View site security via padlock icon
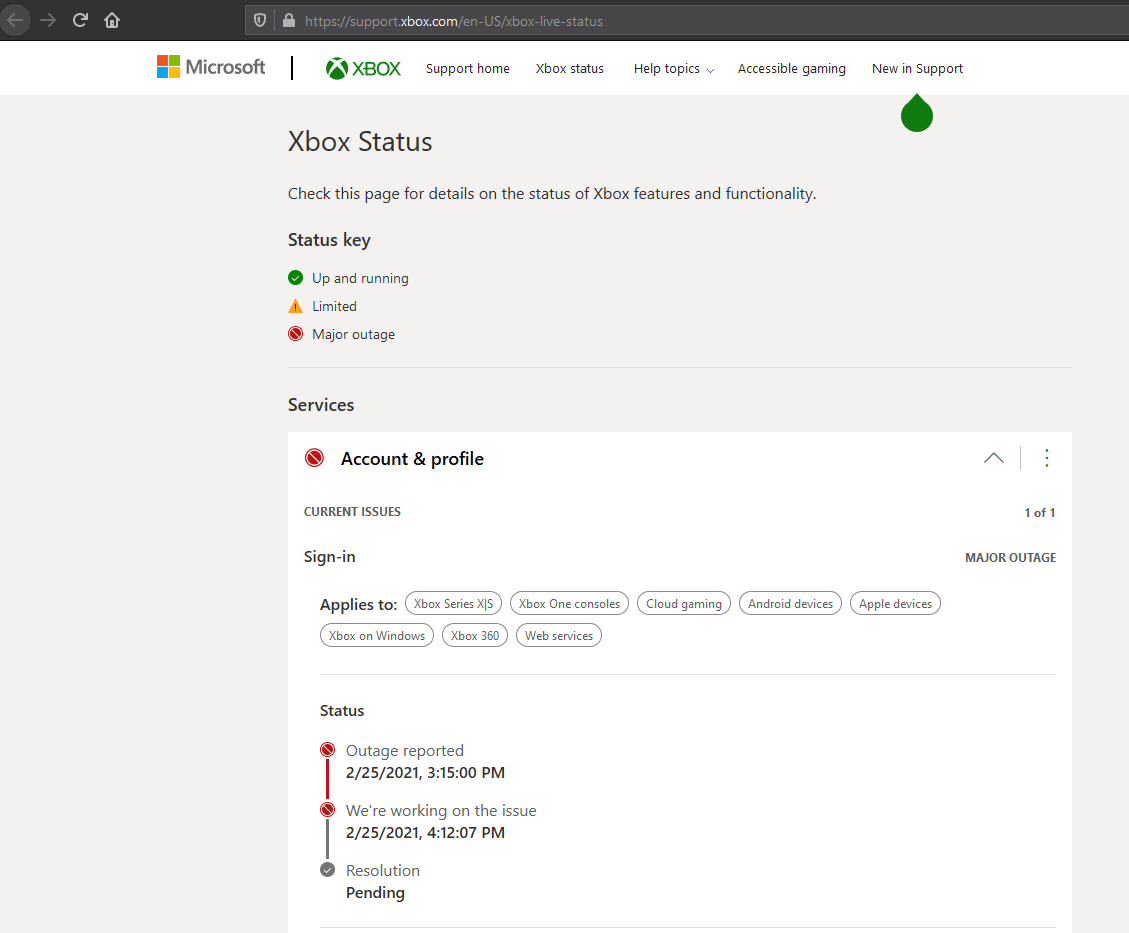 [x=289, y=20]
